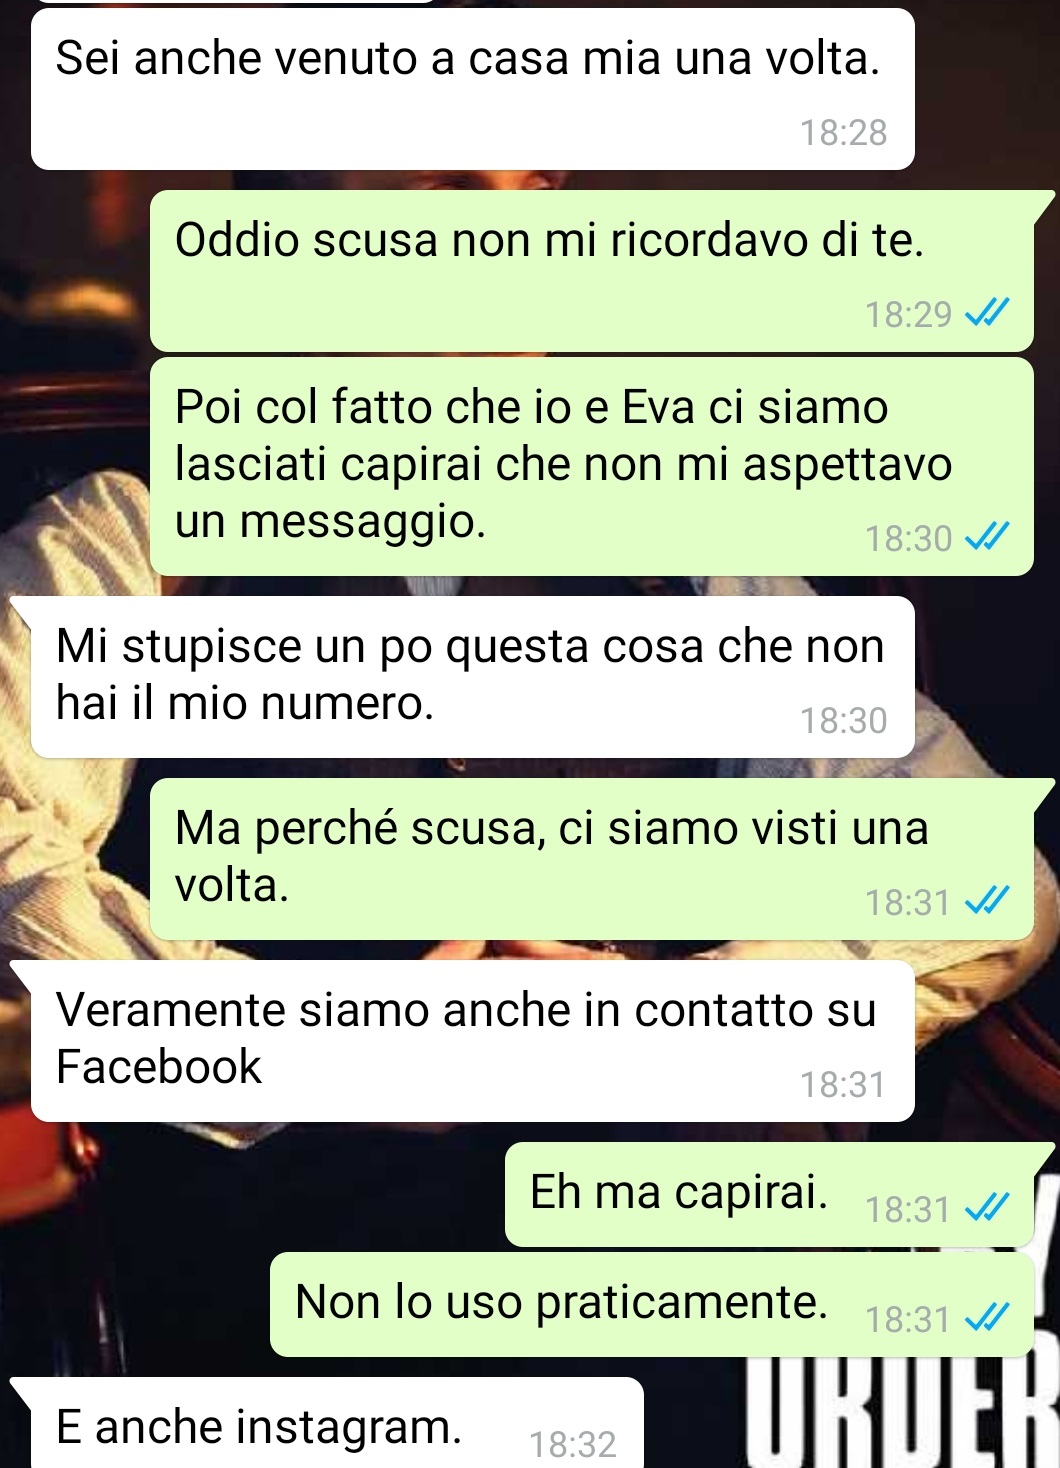1060x1468 pixels.
Task: Tap the 18:31 timestamp under 'Facebook' message
Action: pyautogui.click(x=843, y=1084)
